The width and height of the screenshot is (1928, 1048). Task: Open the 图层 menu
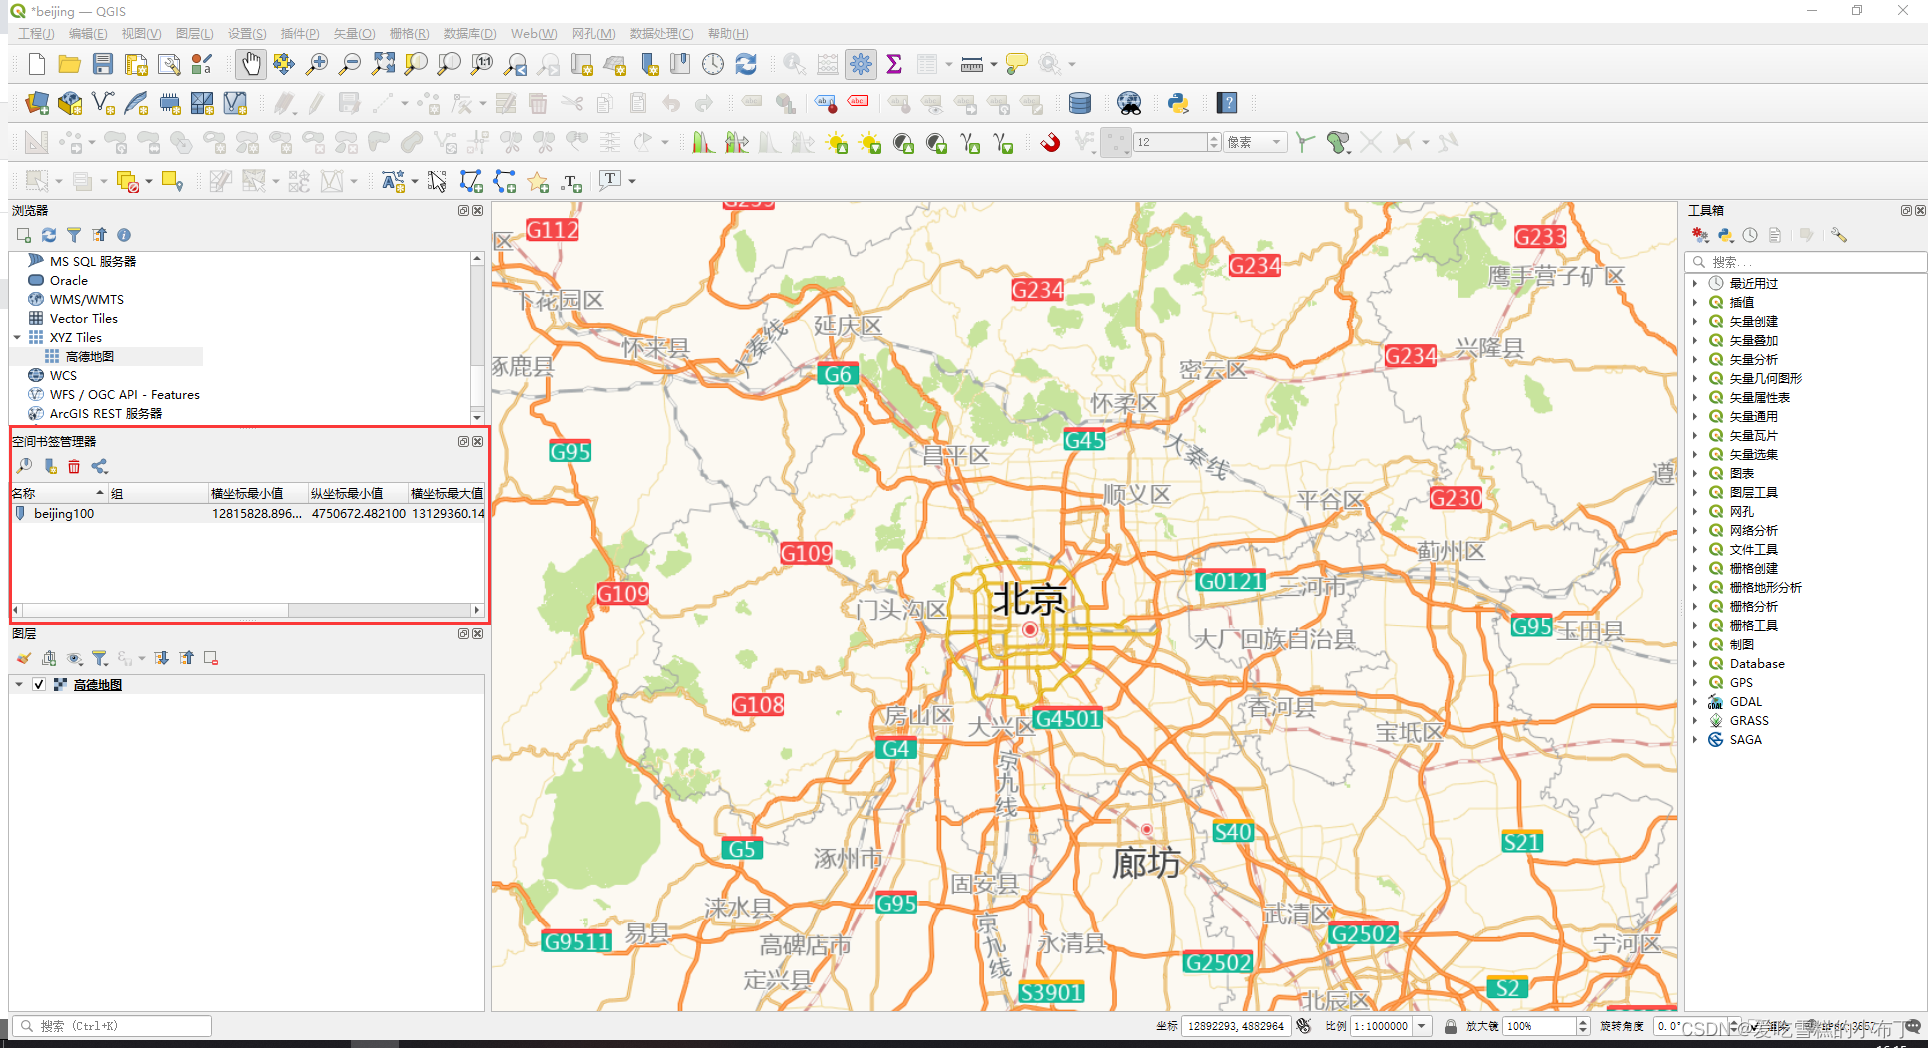(194, 34)
